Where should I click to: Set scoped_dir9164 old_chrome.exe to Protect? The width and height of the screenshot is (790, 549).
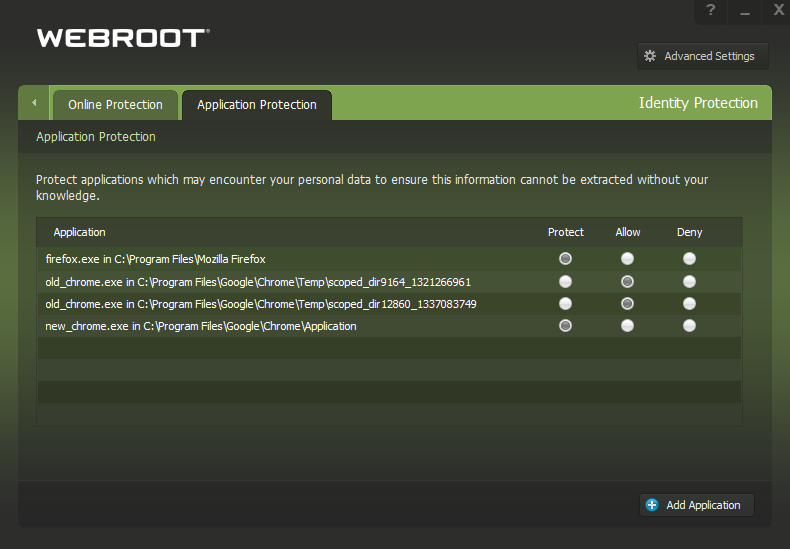[565, 282]
